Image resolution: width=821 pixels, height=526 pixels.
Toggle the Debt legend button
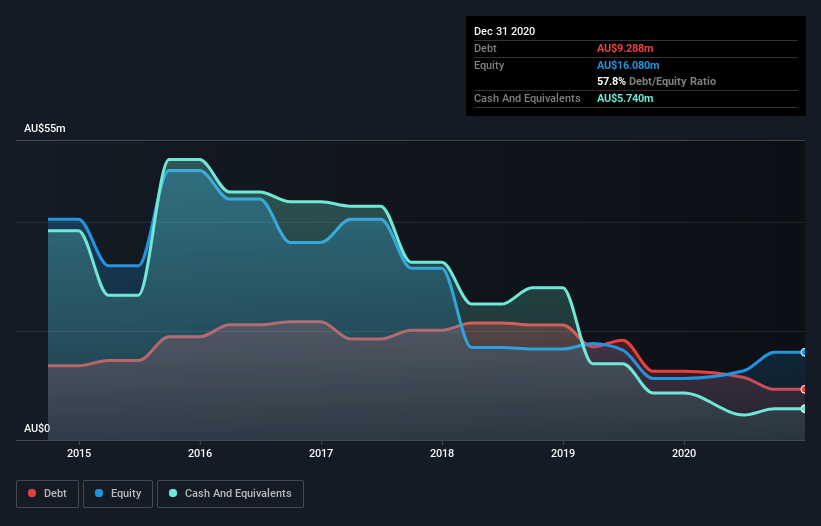[x=47, y=494]
